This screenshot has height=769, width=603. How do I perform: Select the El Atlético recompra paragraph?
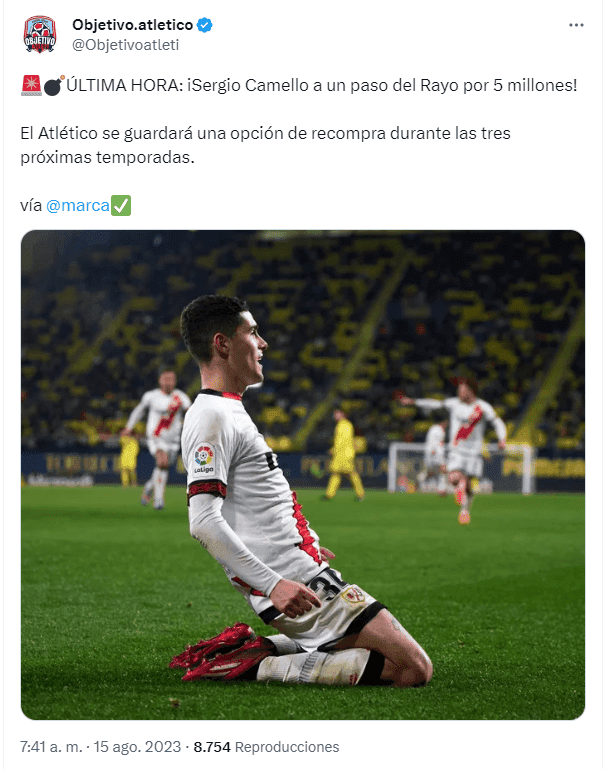point(265,145)
